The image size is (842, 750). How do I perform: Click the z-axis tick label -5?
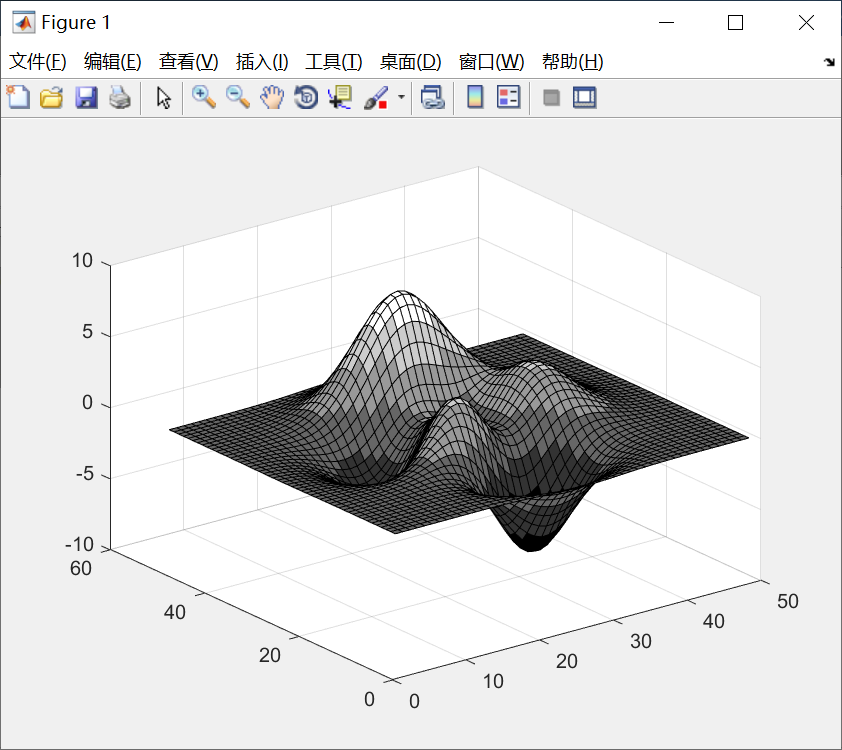pyautogui.click(x=85, y=474)
